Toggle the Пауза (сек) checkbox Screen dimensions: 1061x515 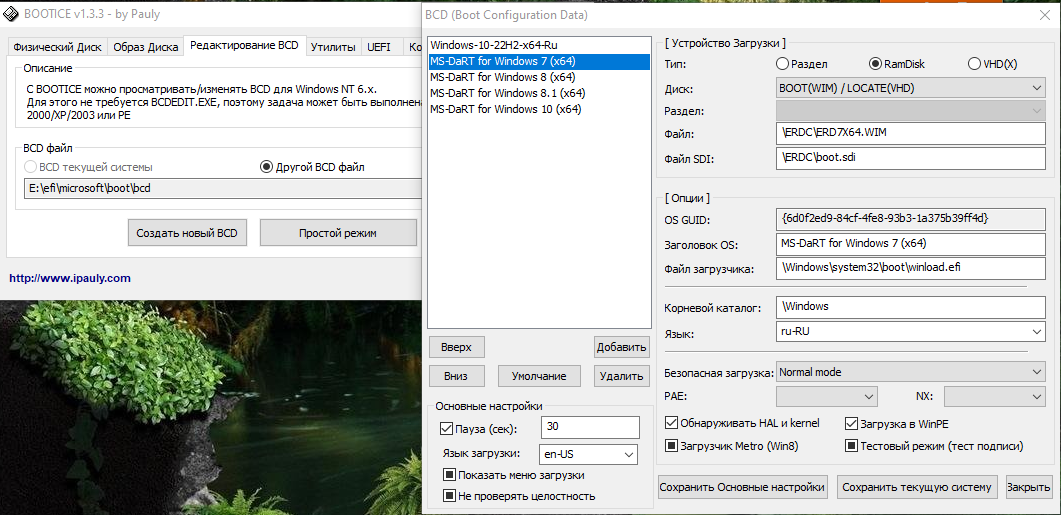point(446,429)
